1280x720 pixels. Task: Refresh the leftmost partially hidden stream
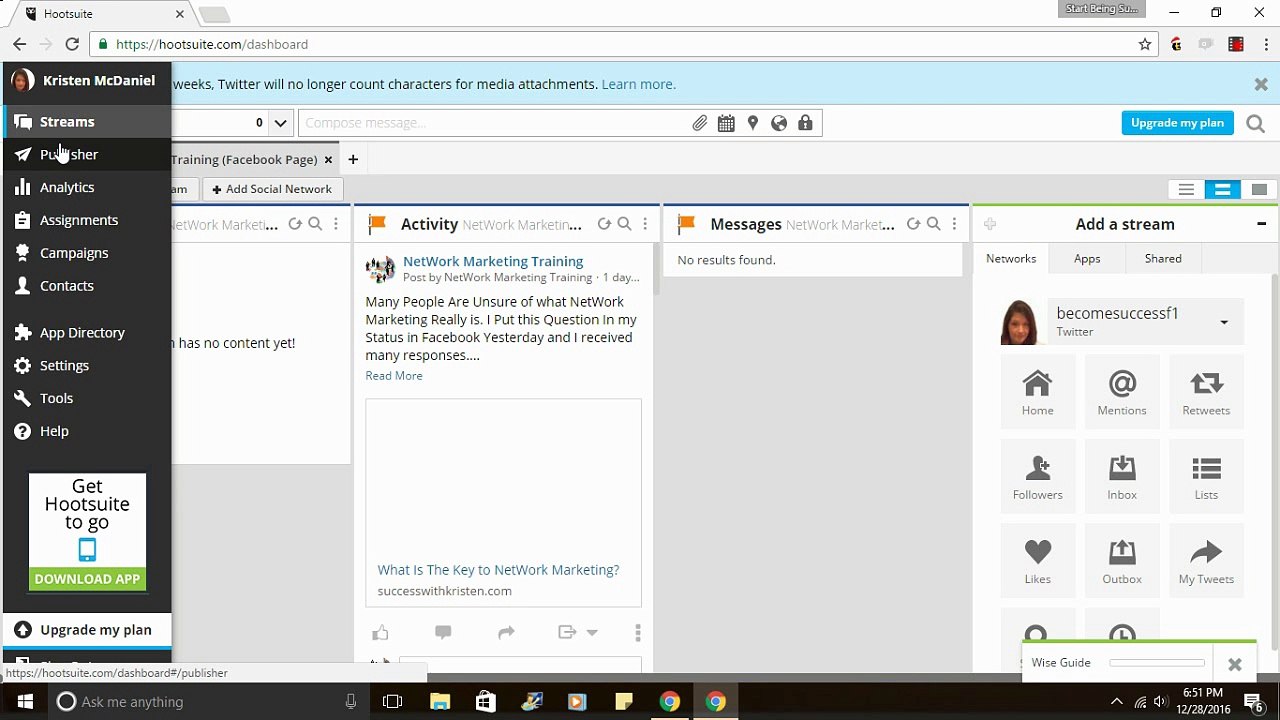pos(295,224)
